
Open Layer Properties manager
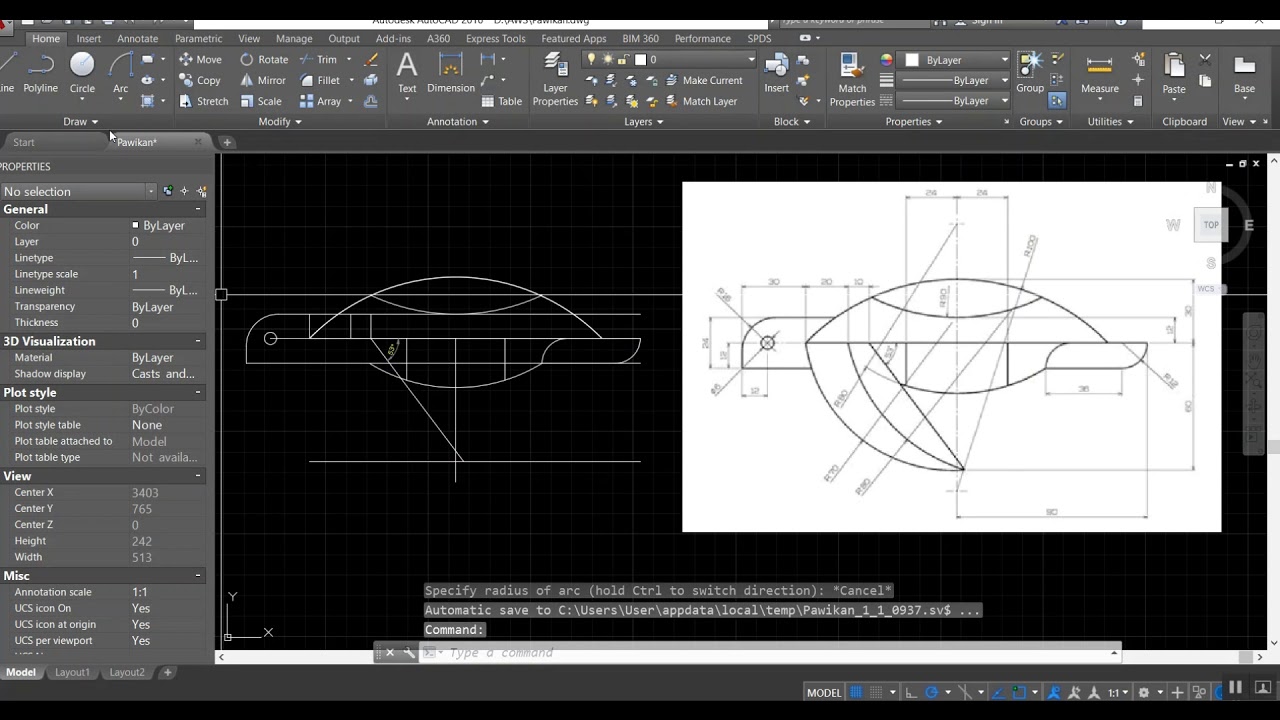pyautogui.click(x=555, y=79)
